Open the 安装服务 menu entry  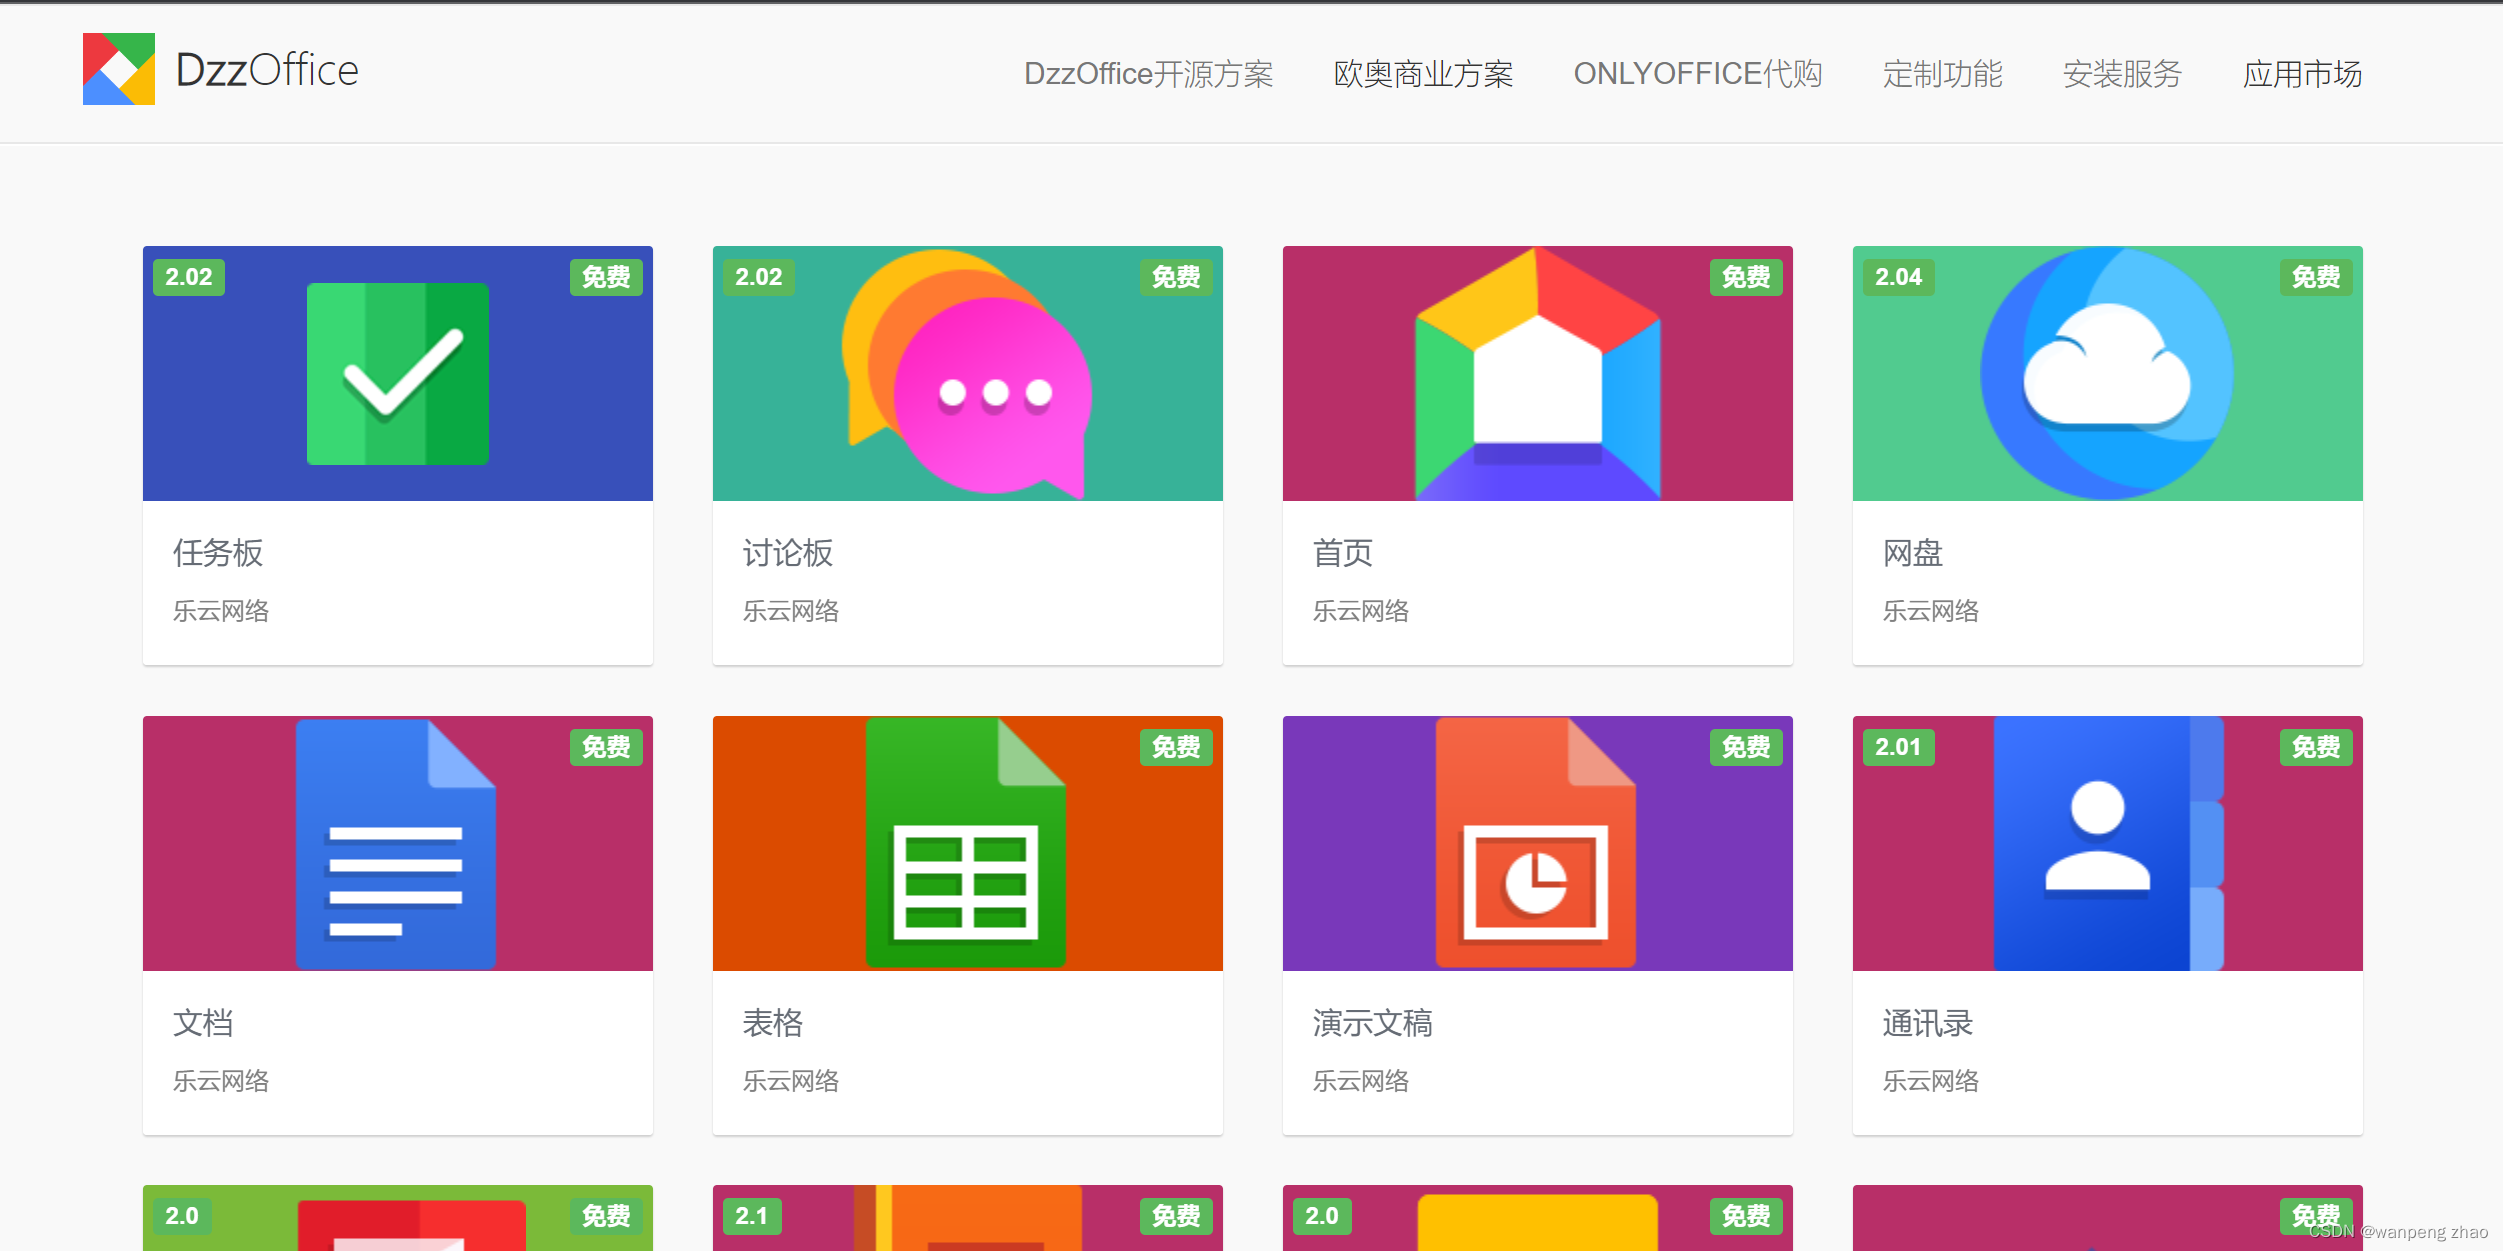tap(2120, 73)
